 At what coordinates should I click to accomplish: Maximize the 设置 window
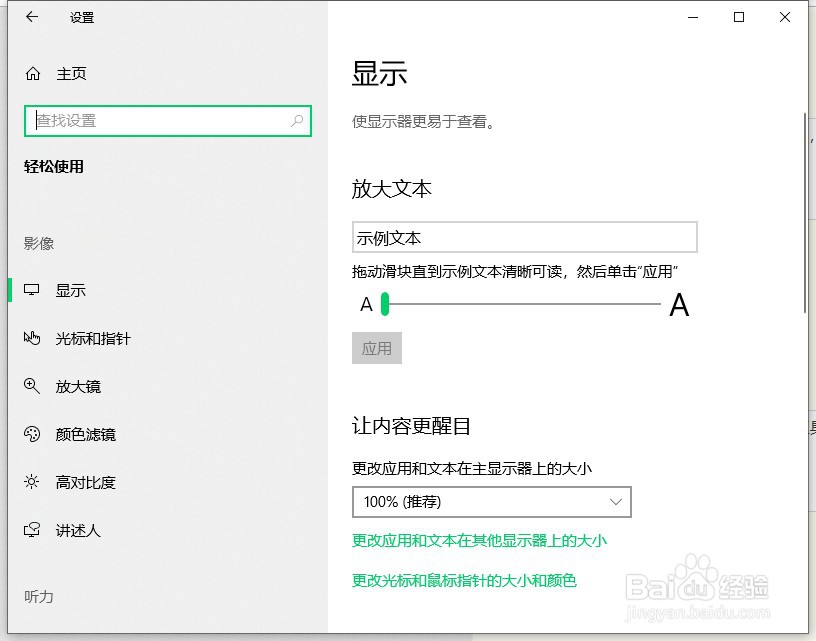pos(738,17)
